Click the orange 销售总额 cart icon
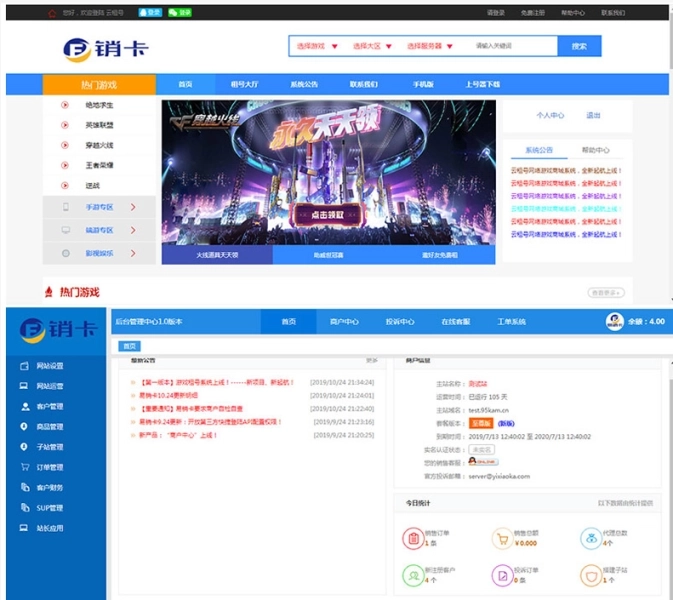 tap(503, 538)
